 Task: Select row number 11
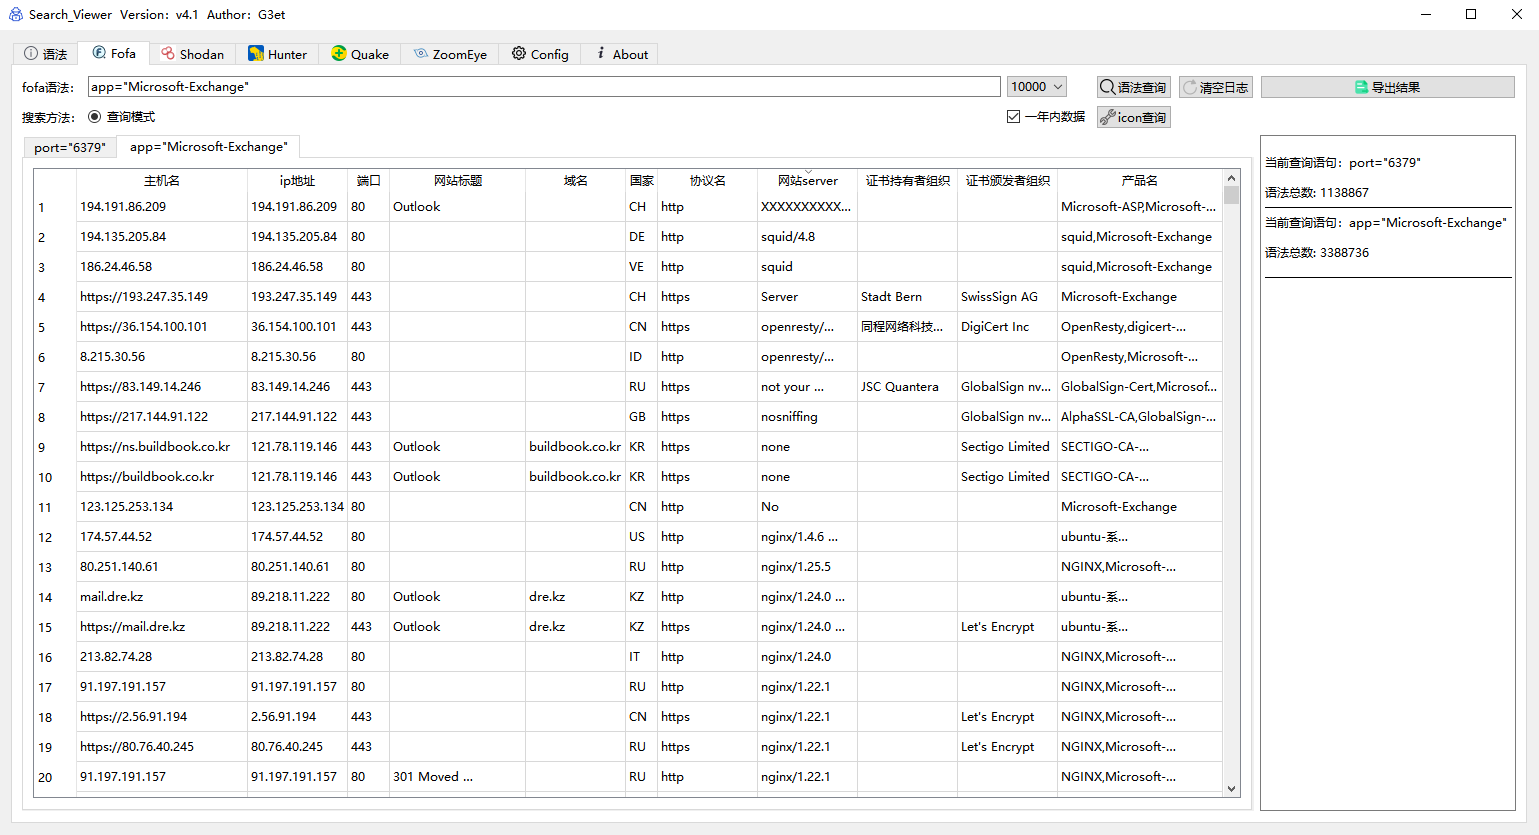[55, 507]
